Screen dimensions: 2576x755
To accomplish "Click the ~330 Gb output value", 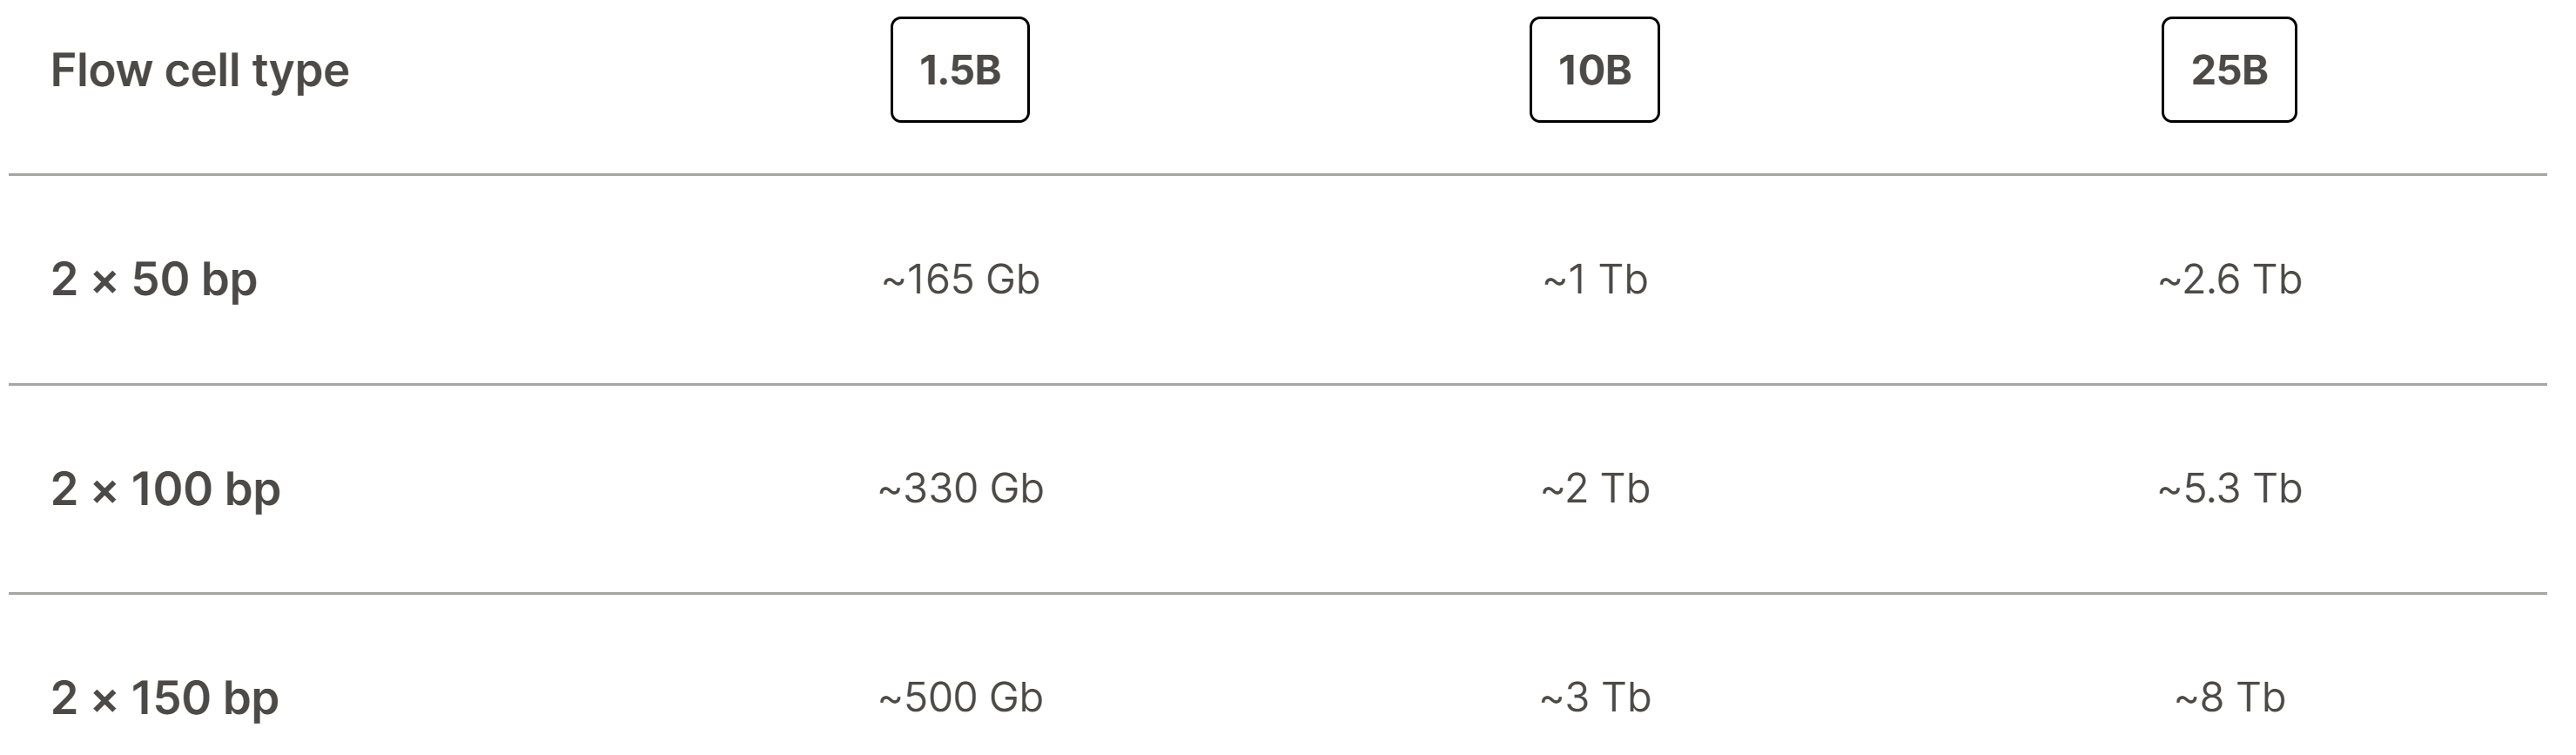I will [960, 489].
